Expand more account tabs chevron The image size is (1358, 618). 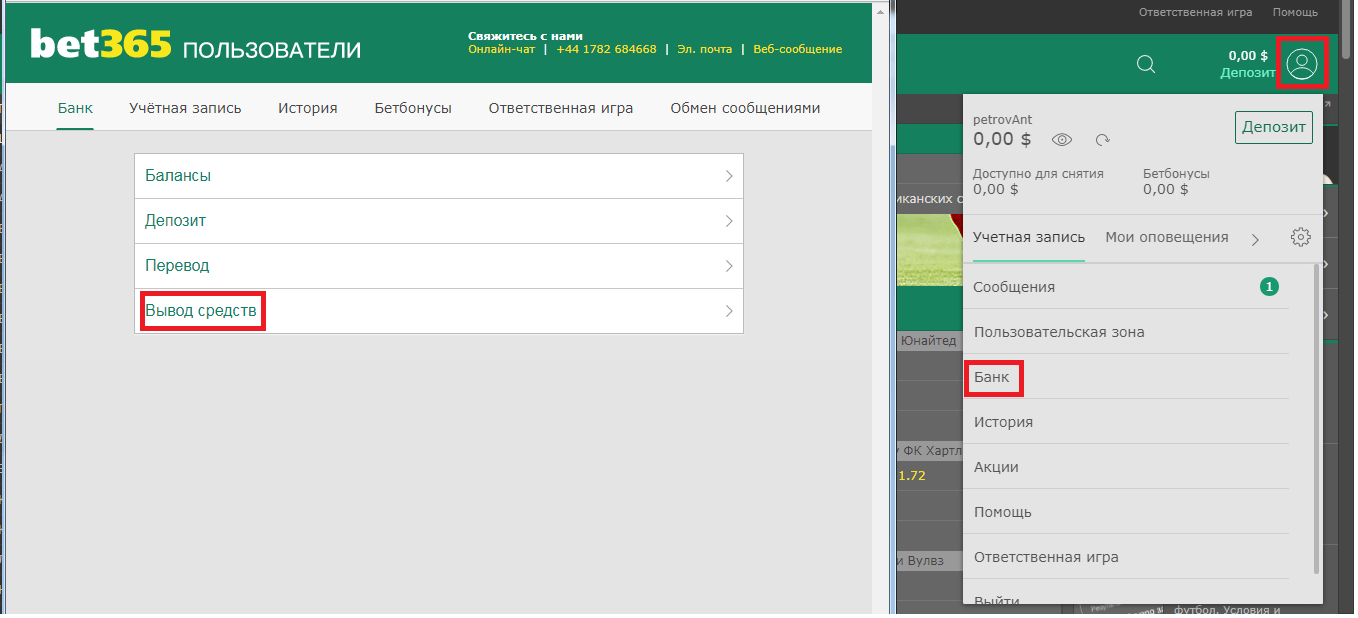(x=1255, y=239)
